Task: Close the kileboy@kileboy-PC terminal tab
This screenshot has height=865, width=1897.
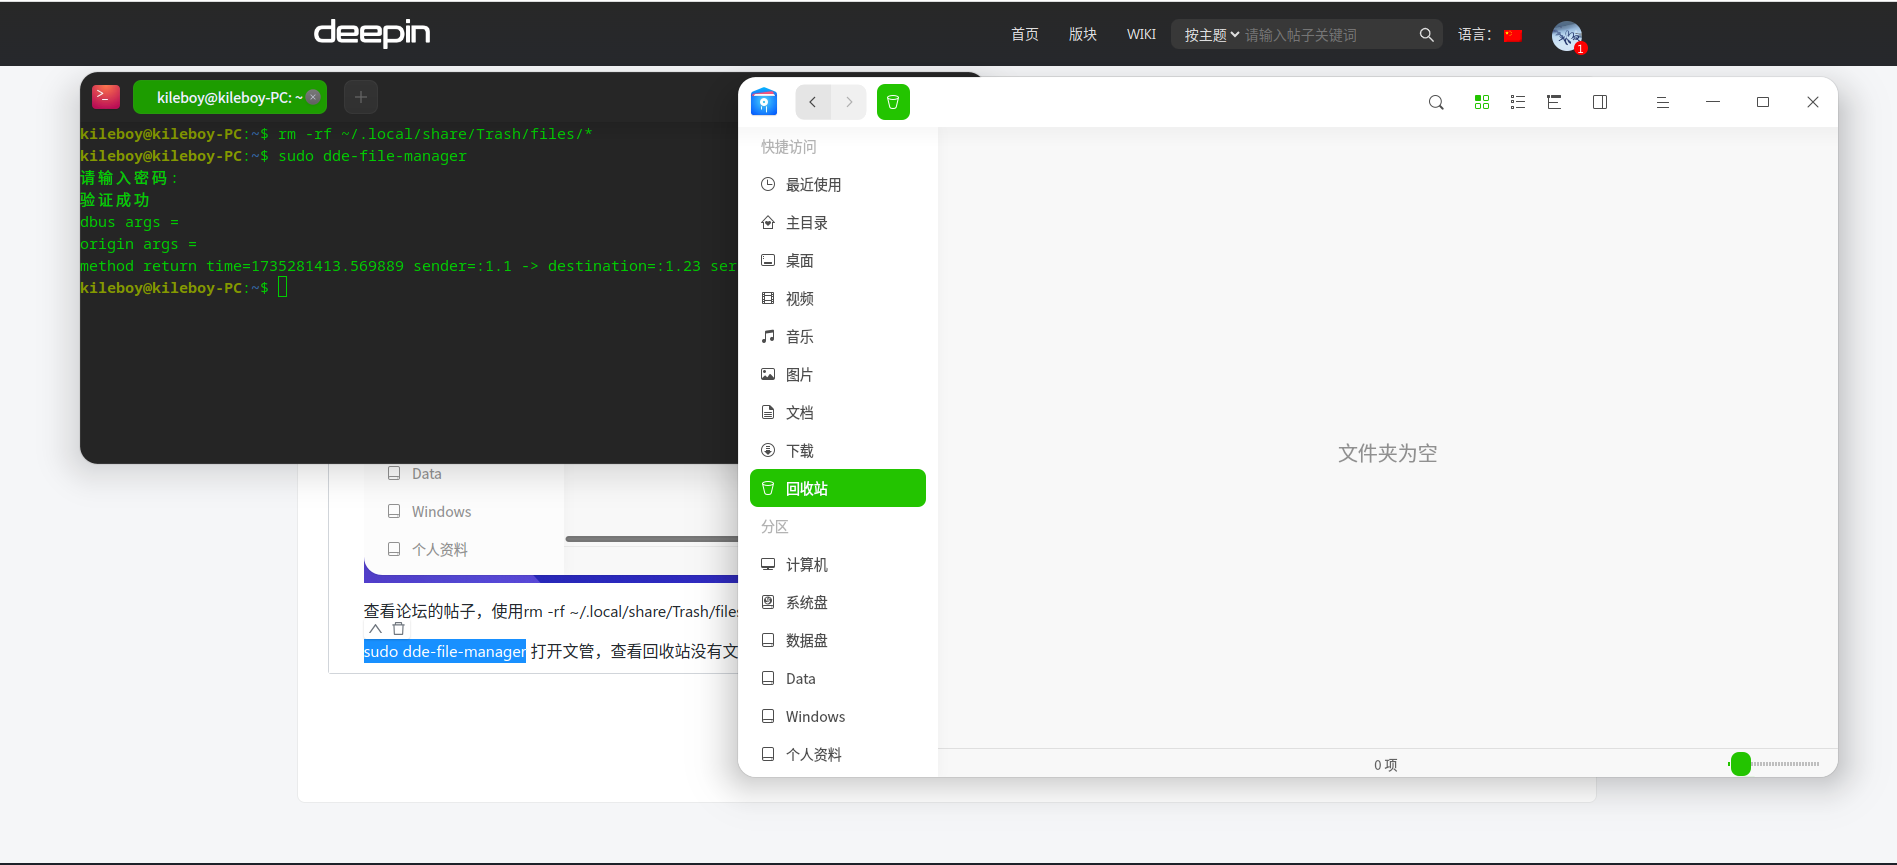Action: [313, 97]
